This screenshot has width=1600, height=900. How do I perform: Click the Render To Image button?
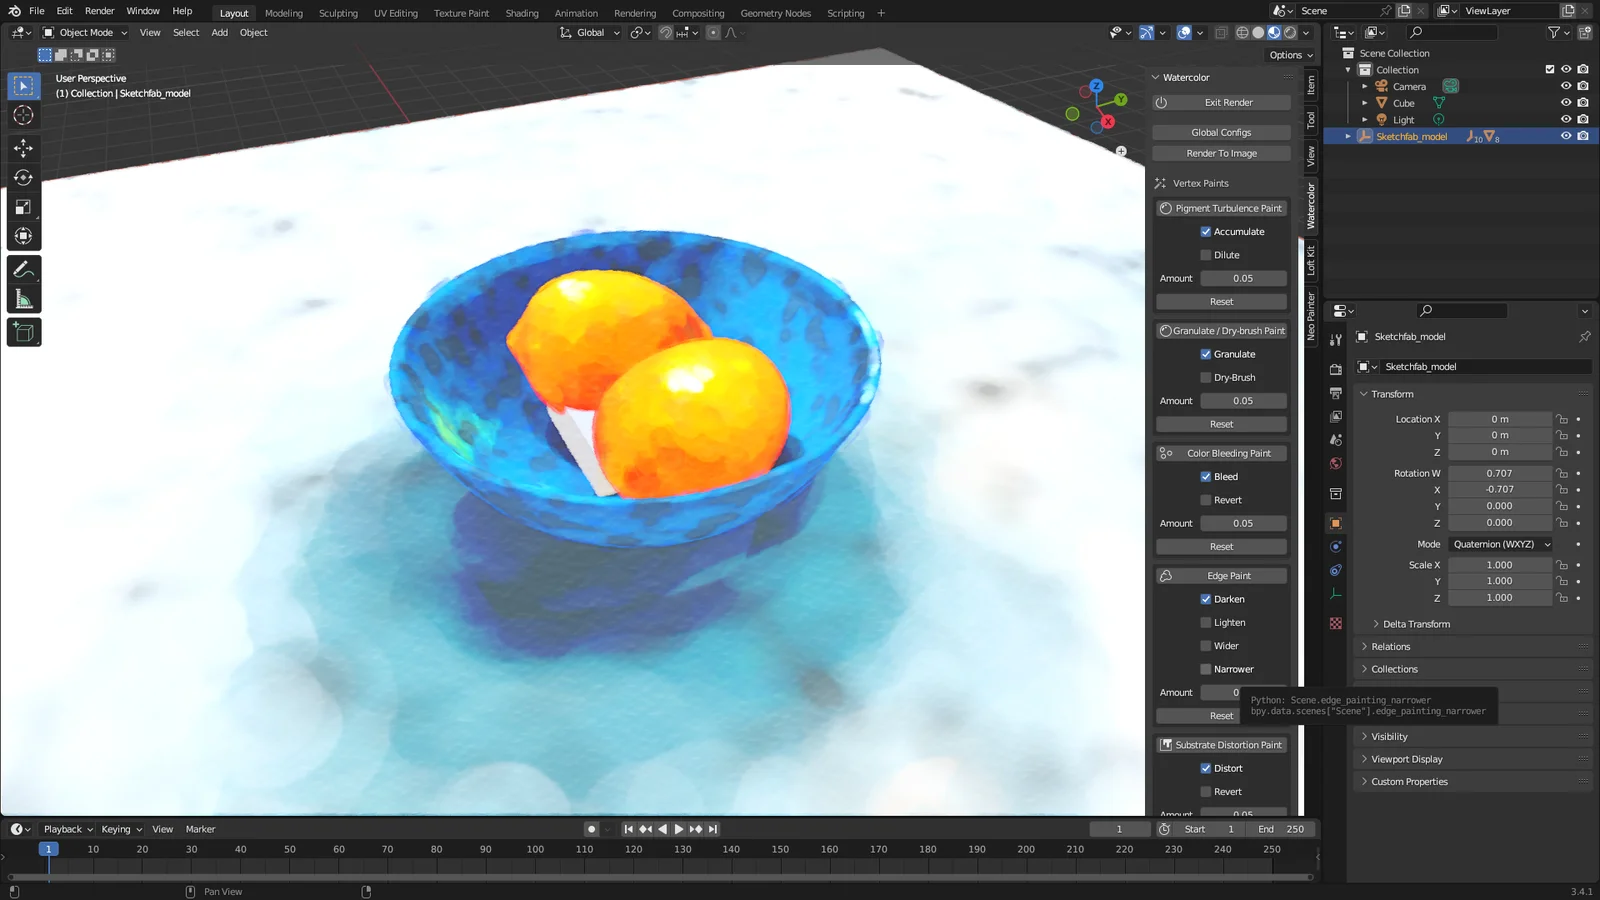coord(1221,153)
